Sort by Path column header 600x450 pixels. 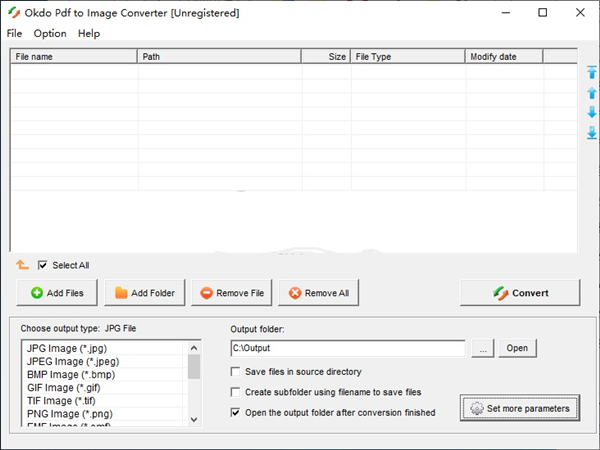tap(219, 57)
